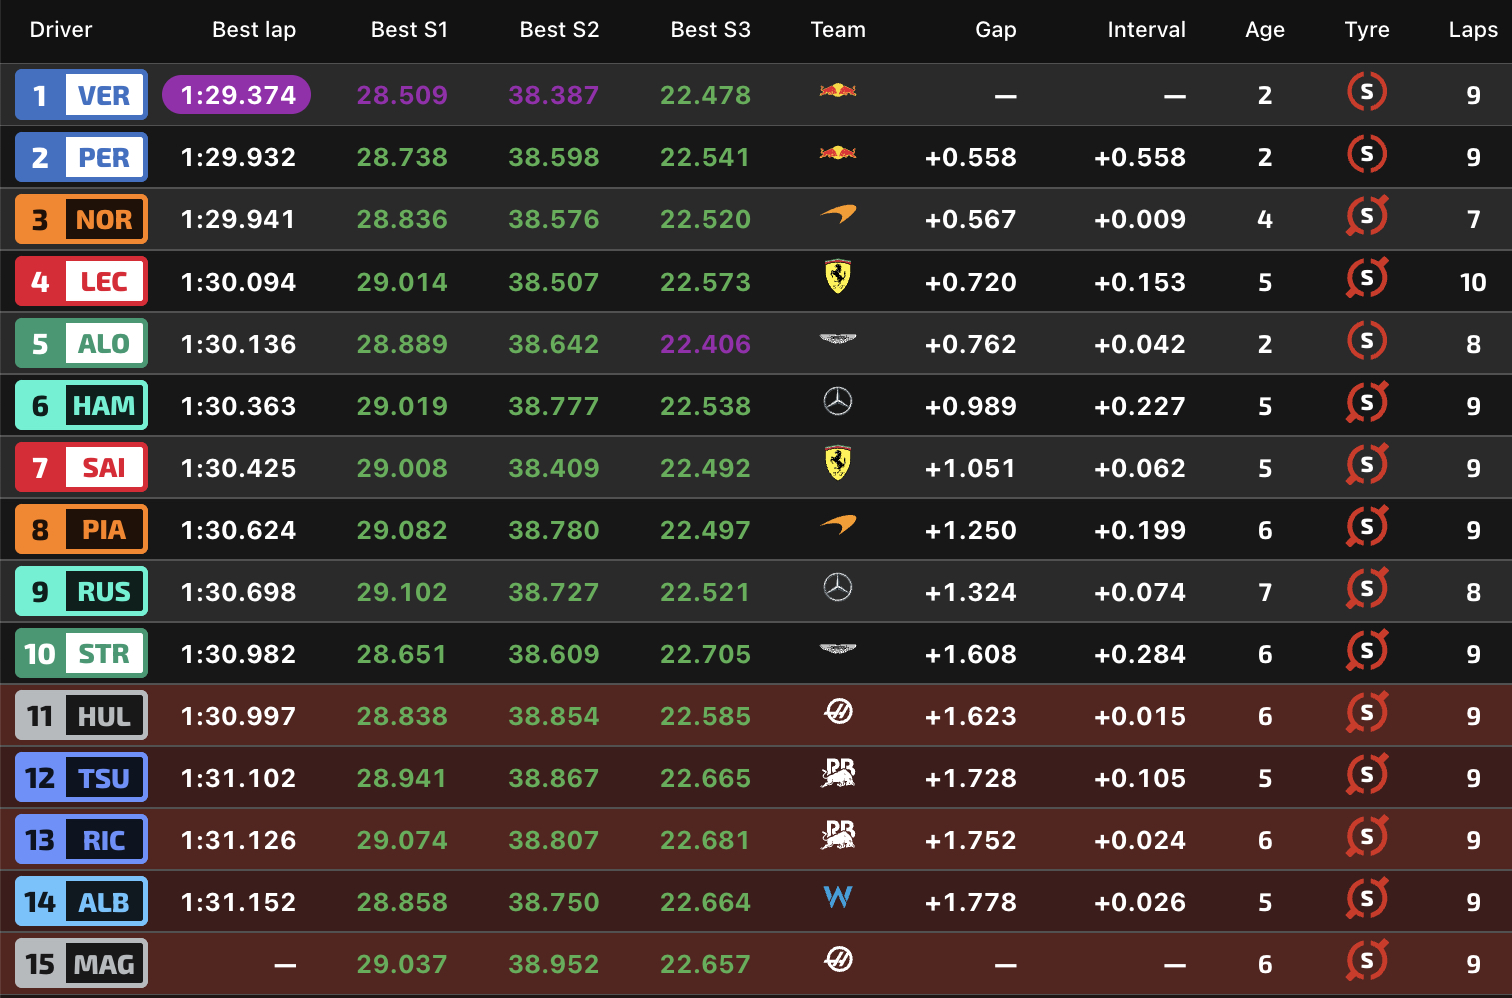Click the Aston Martin logo in Alonso's row
This screenshot has width=1512, height=998.
pyautogui.click(x=837, y=340)
